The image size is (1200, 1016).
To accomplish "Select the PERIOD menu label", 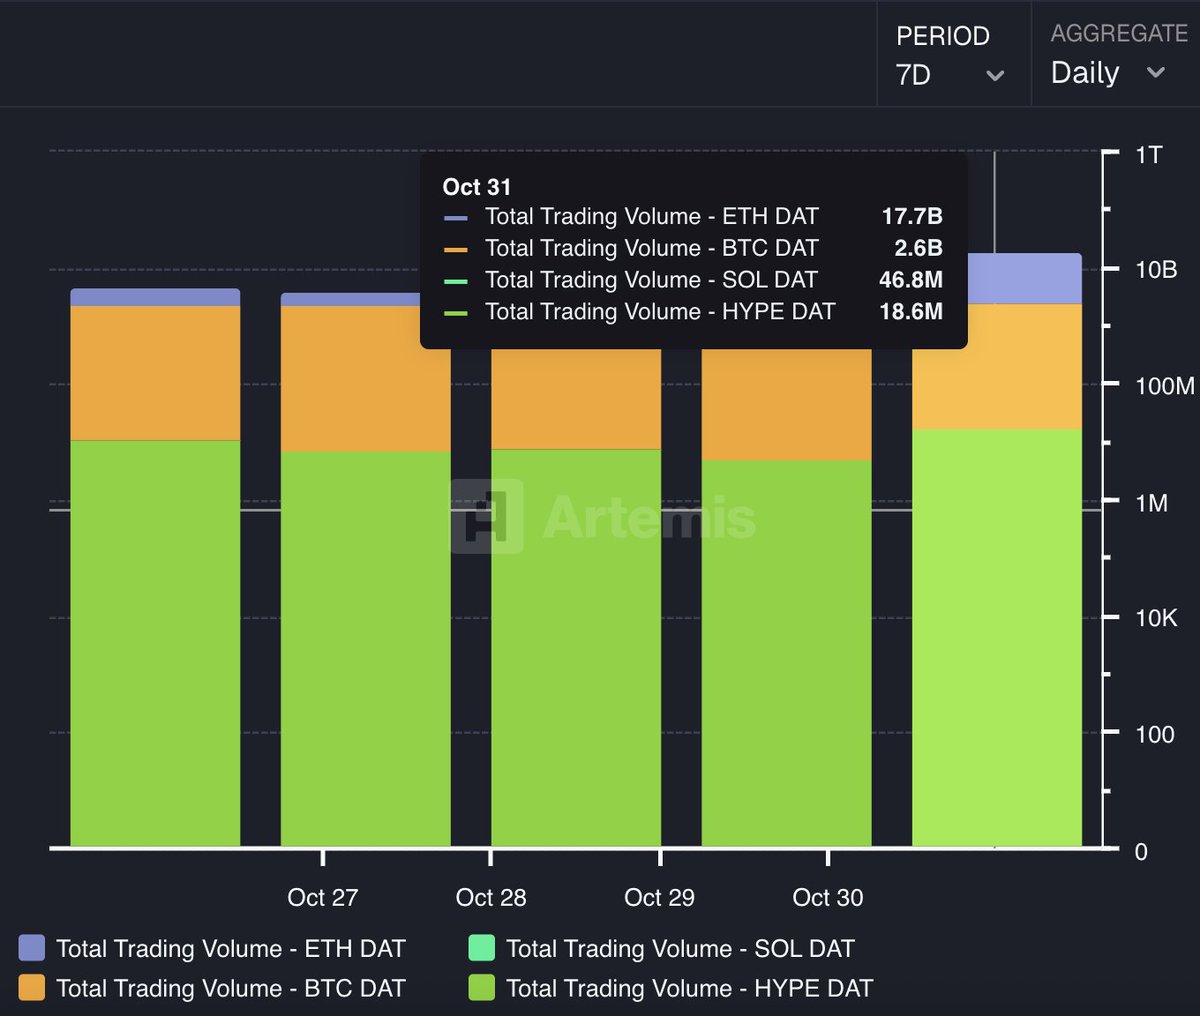I will [x=942, y=35].
